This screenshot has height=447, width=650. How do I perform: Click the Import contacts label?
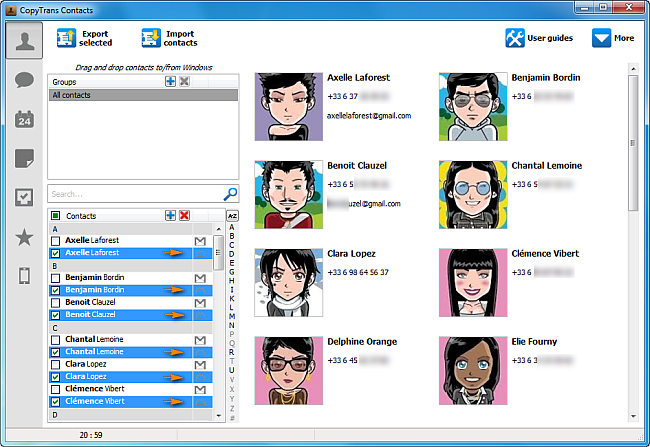[x=180, y=38]
